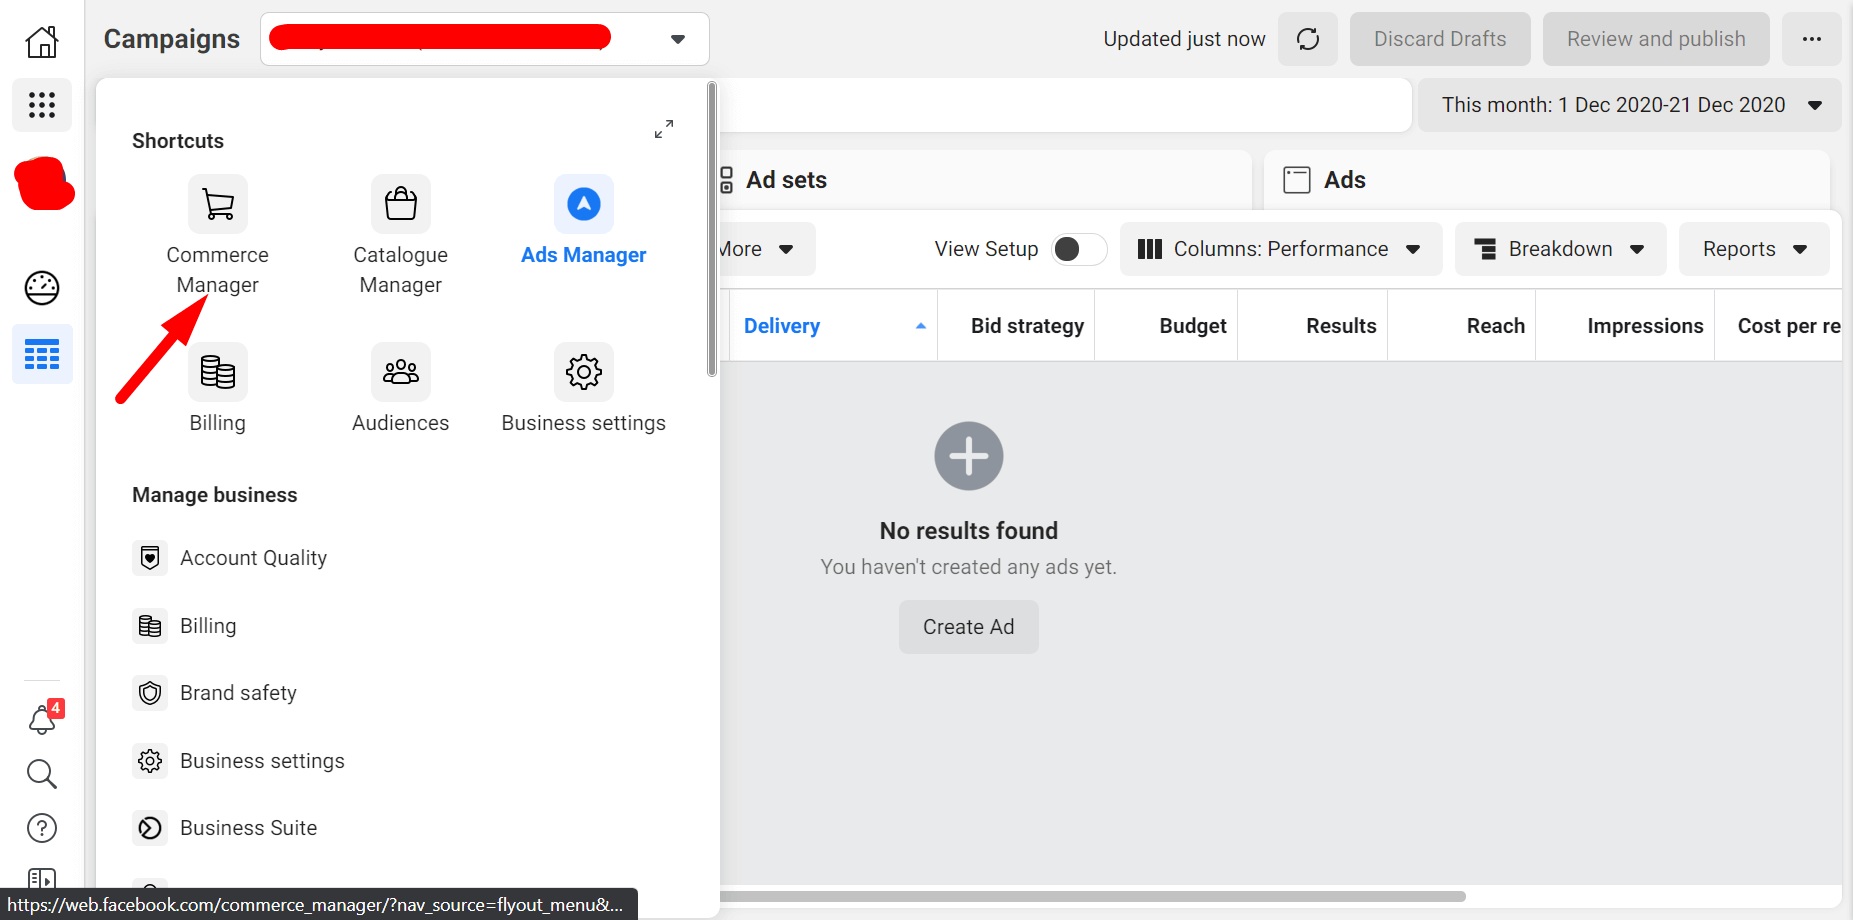Open Catalogue Manager shortcut icon
The height and width of the screenshot is (920, 1853).
[x=400, y=204]
